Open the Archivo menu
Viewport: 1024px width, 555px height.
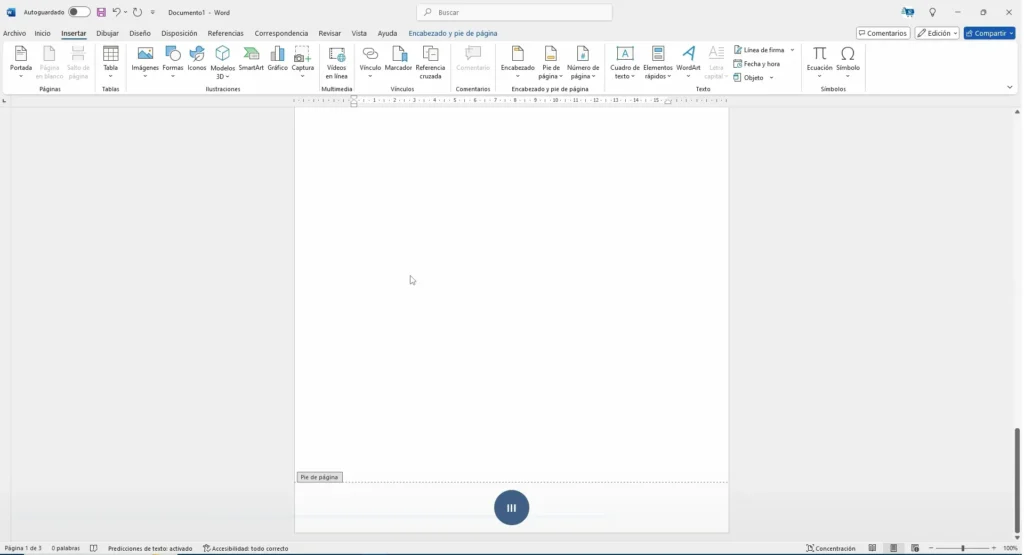point(14,33)
